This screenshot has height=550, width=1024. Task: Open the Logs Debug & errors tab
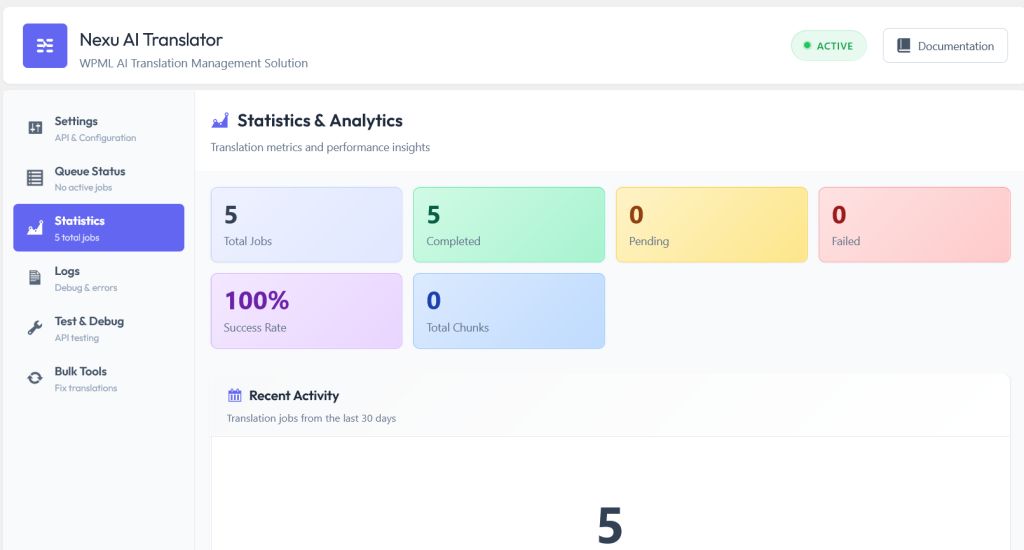[99, 278]
